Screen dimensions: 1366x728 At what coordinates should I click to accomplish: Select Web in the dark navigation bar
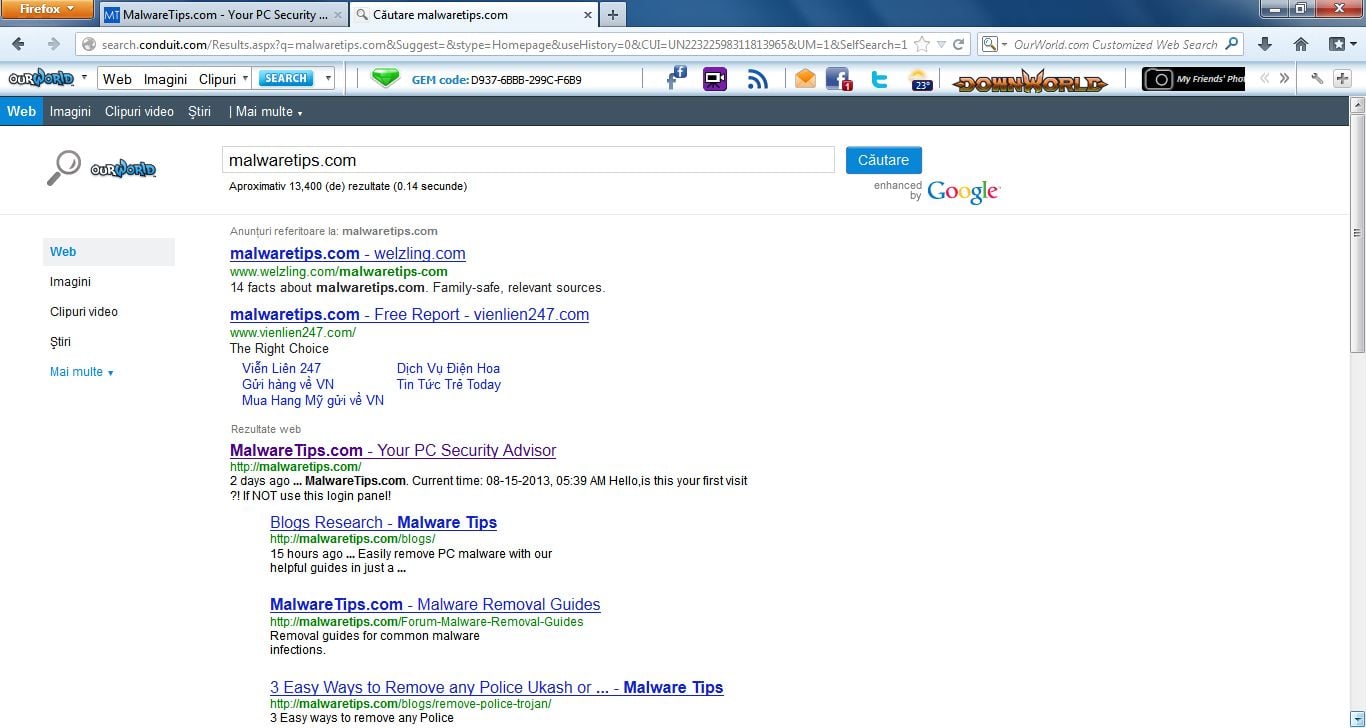[21, 111]
